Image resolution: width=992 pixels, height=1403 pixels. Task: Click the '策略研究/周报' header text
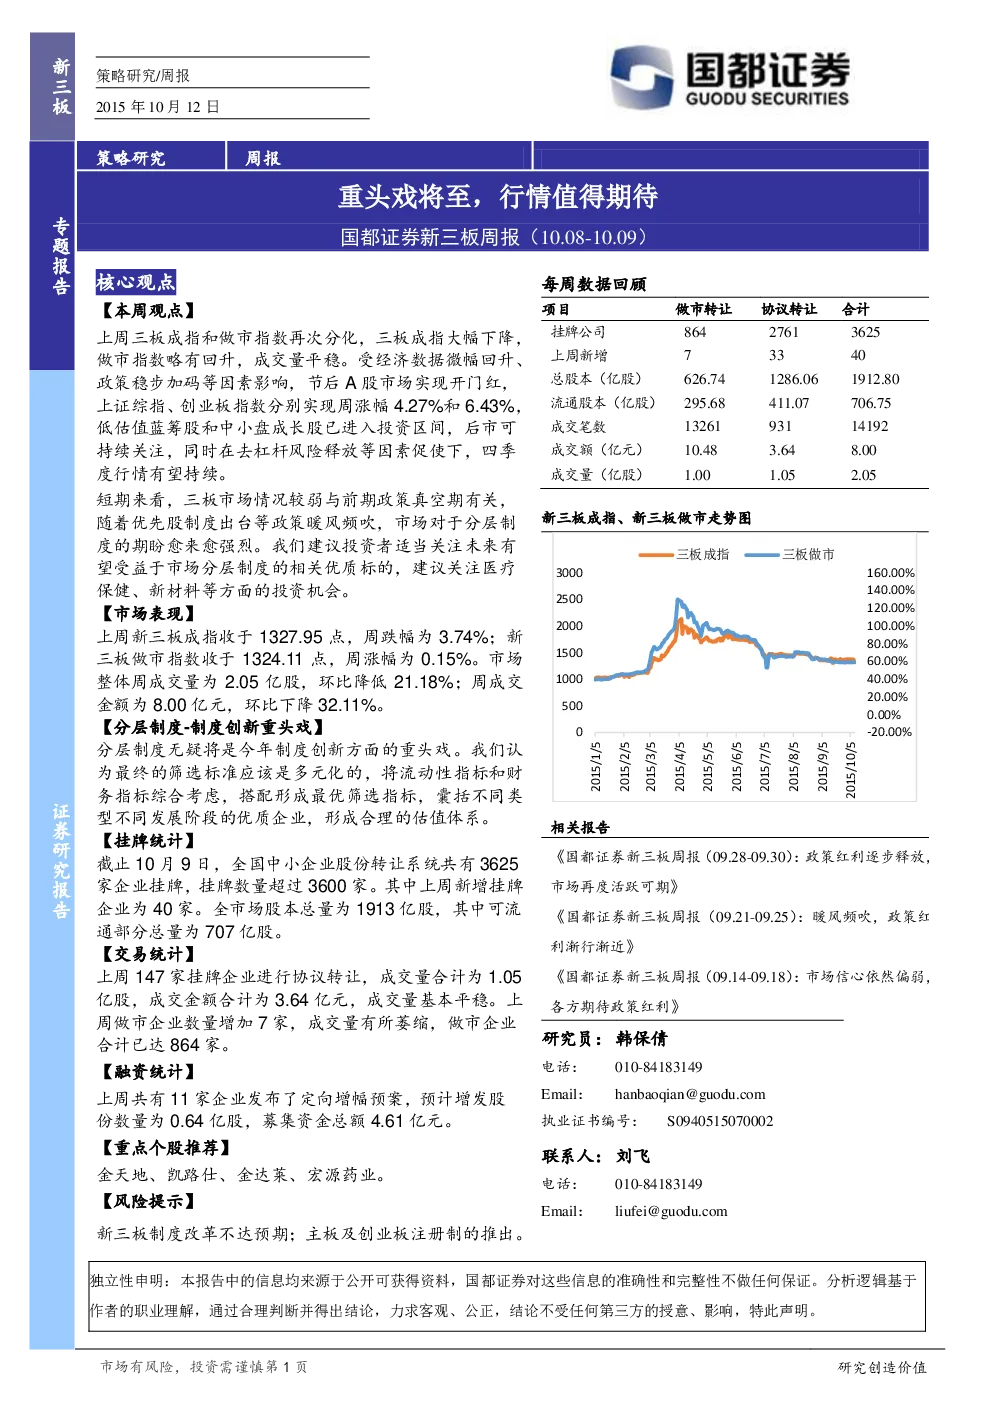pyautogui.click(x=143, y=76)
